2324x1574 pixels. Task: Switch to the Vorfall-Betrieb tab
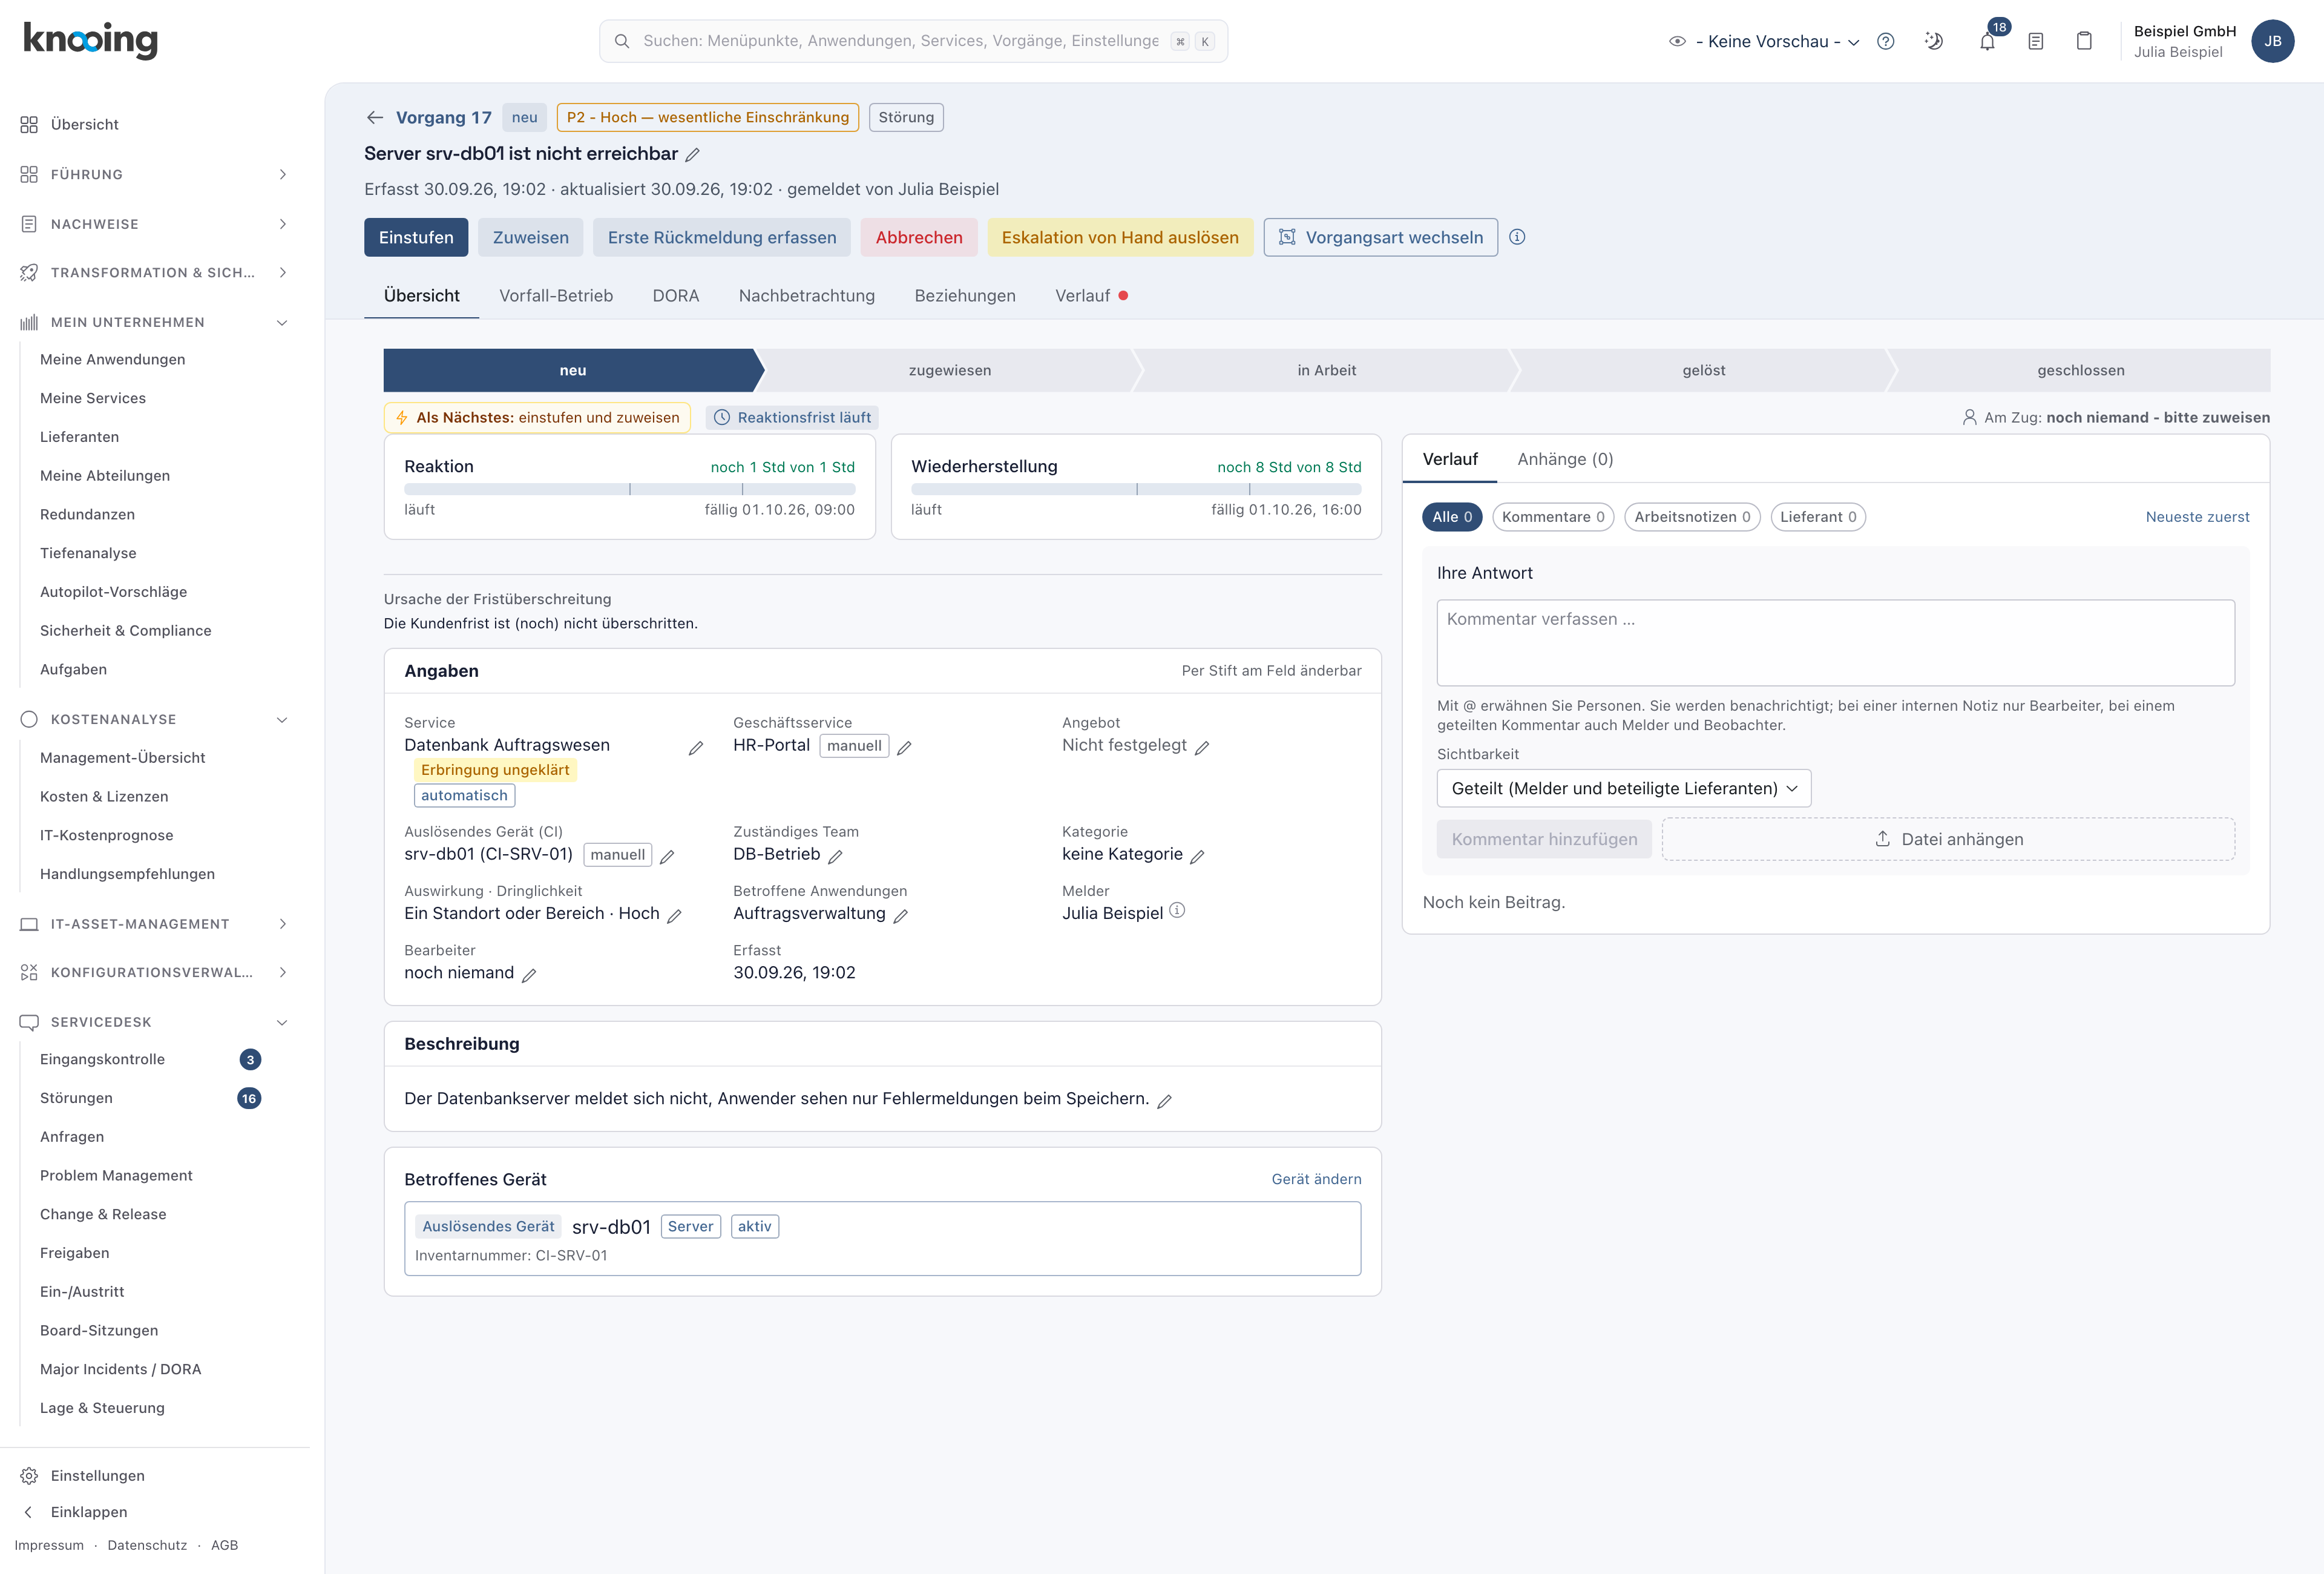click(x=556, y=296)
